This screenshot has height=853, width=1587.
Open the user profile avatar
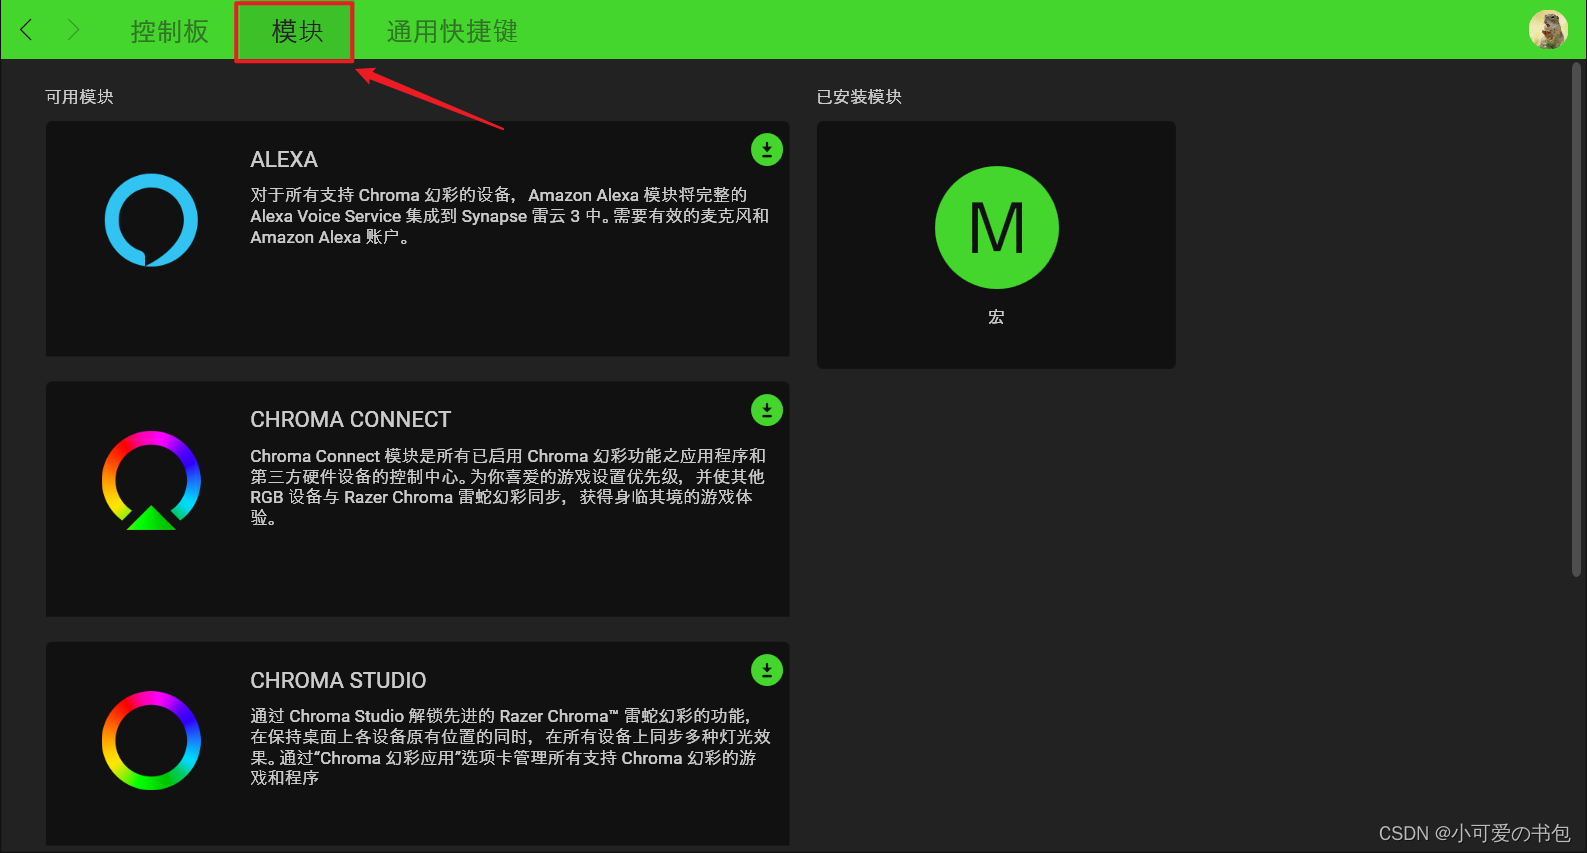tap(1548, 30)
